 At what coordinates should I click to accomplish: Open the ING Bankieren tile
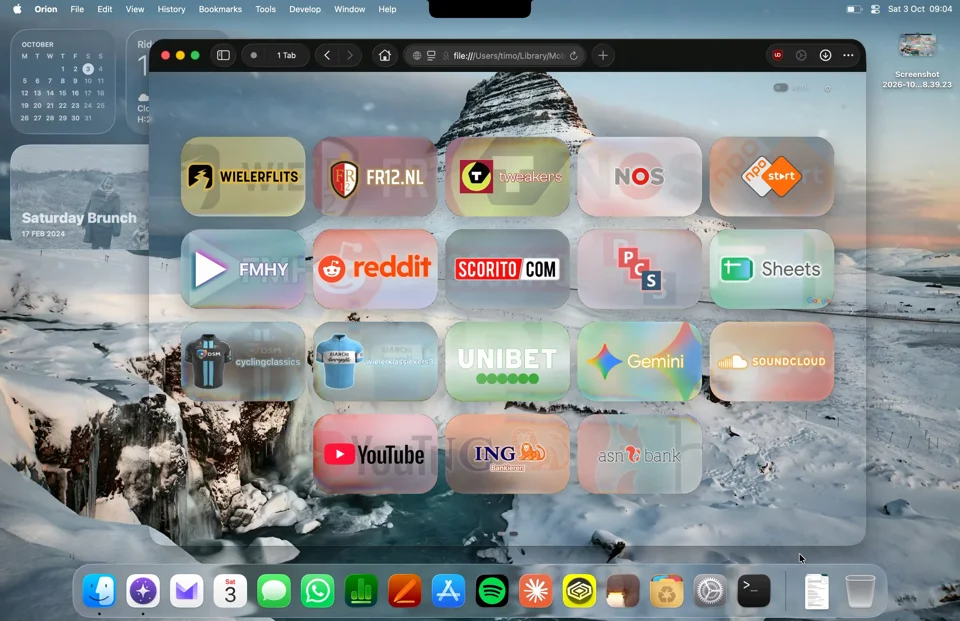click(508, 454)
